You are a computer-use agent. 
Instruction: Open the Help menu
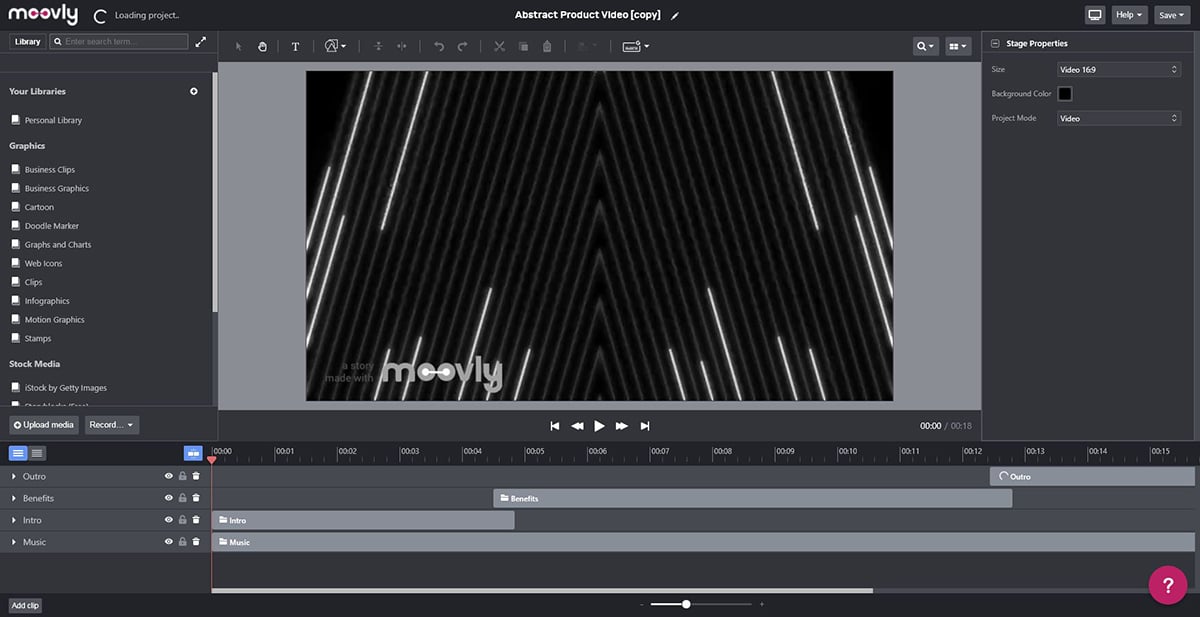pos(1128,15)
